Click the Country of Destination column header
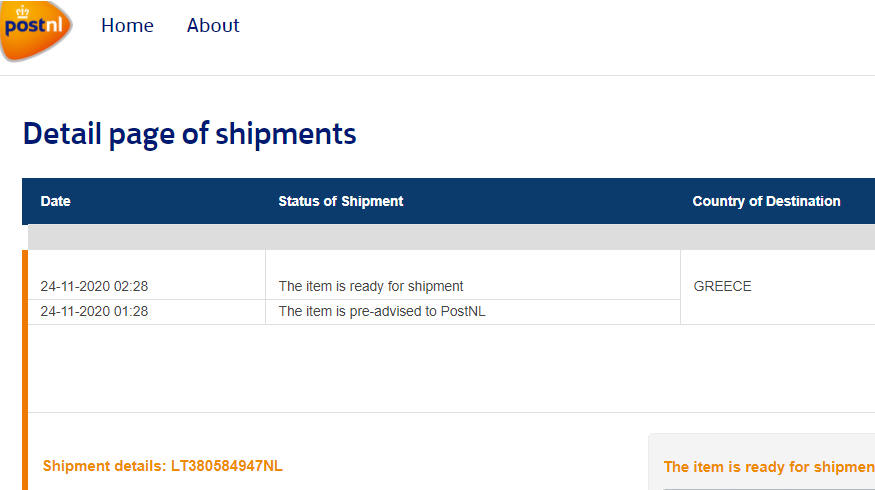The height and width of the screenshot is (490, 875). 766,201
